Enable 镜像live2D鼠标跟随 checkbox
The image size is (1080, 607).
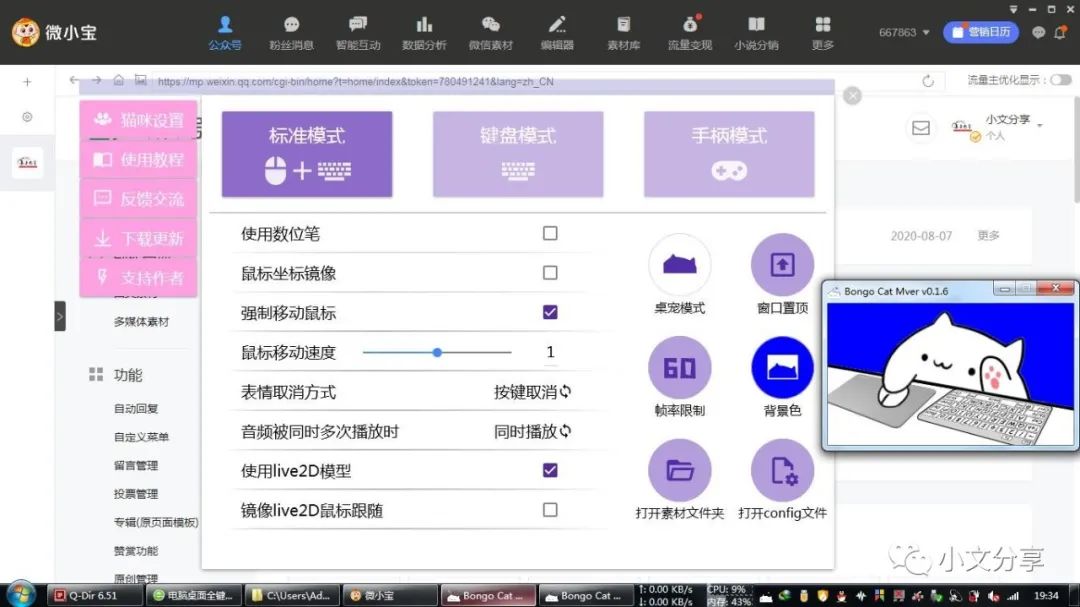550,510
